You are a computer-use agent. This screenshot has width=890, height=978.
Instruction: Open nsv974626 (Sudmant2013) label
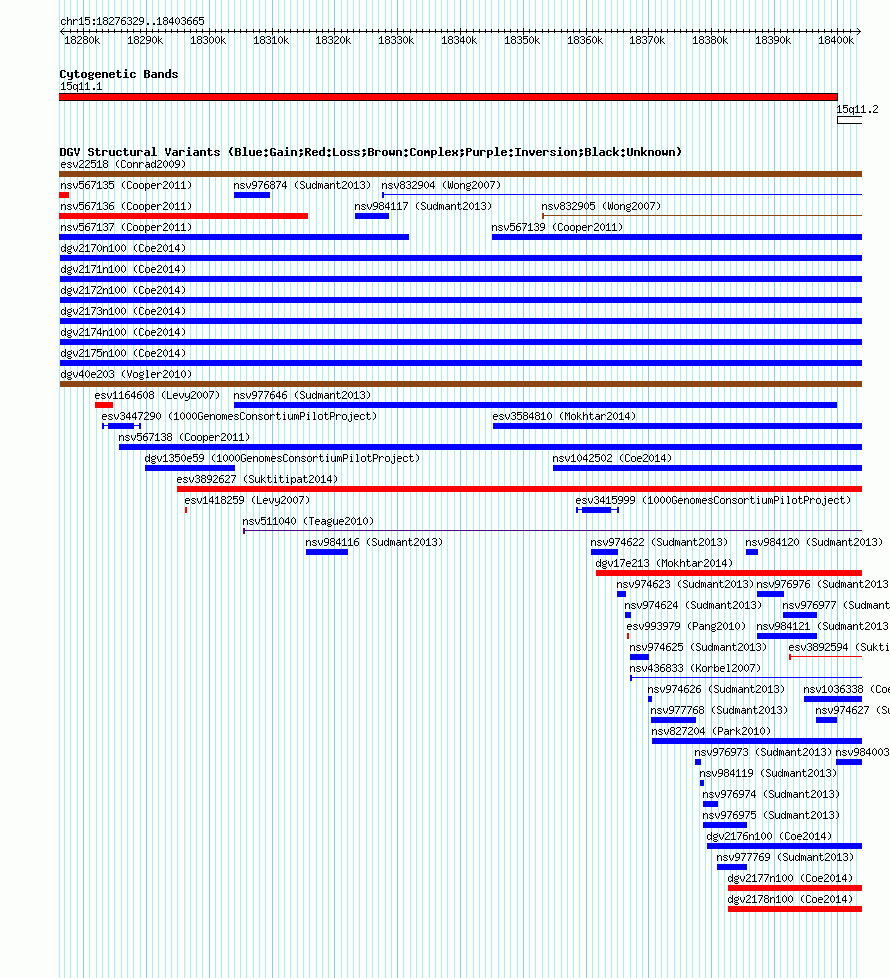click(x=716, y=689)
